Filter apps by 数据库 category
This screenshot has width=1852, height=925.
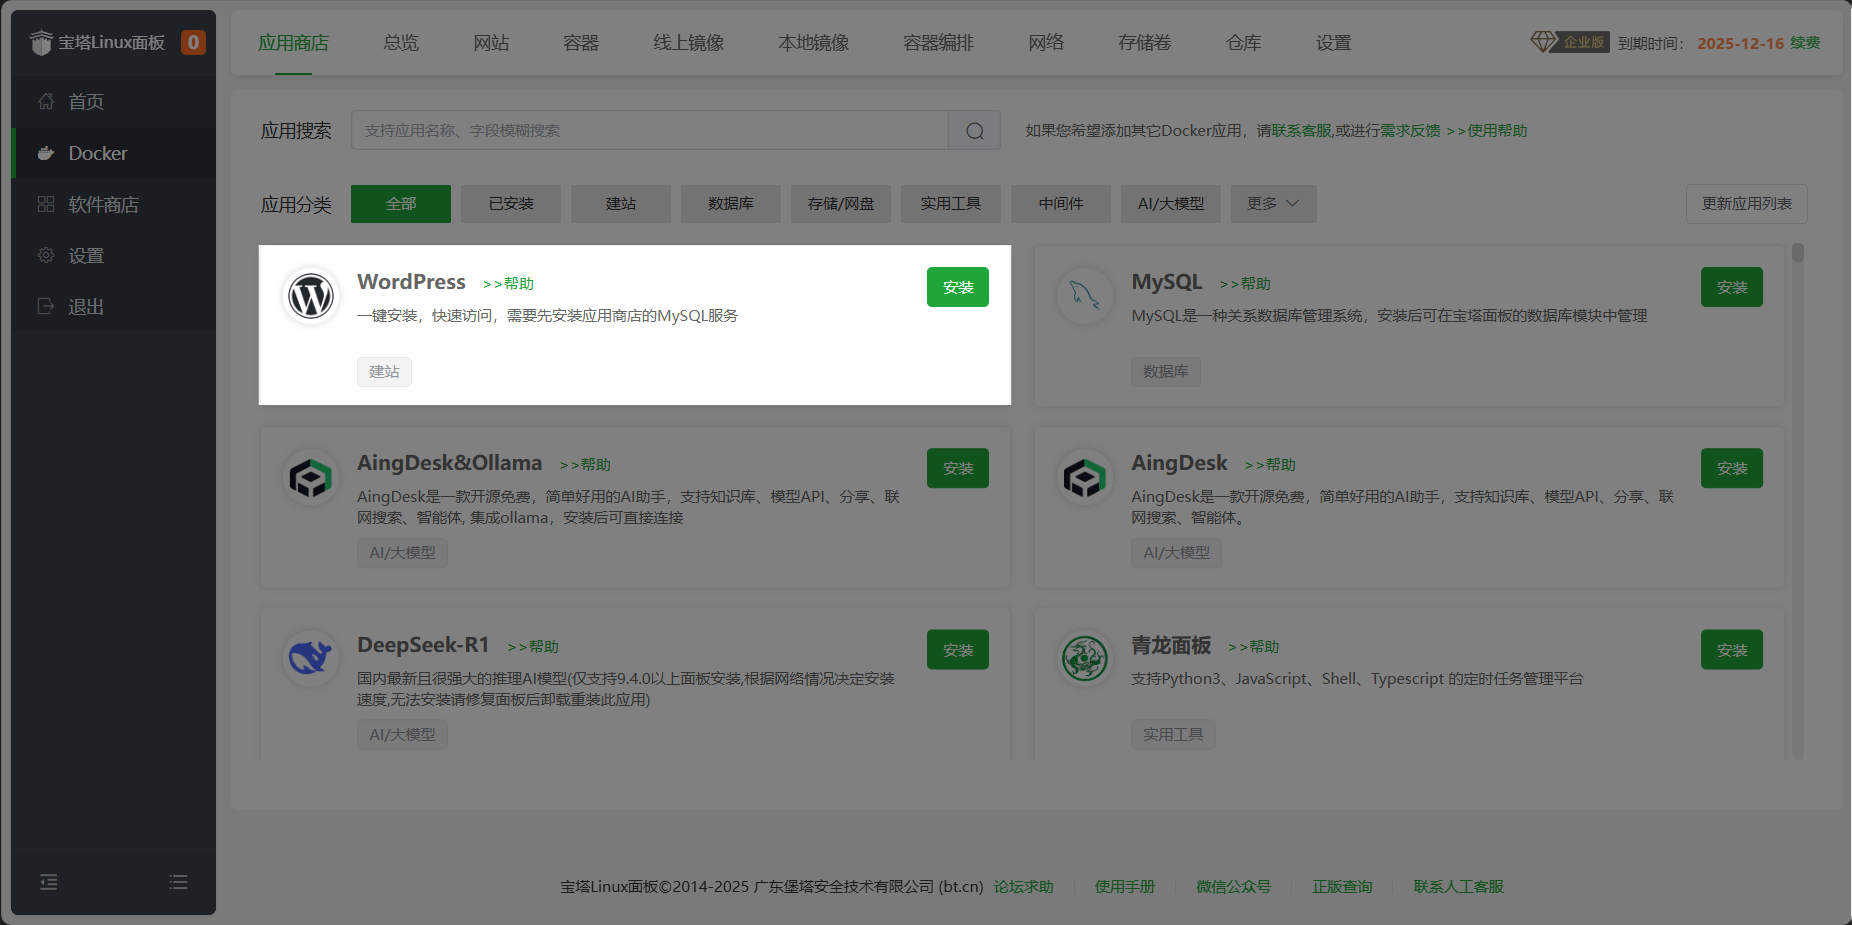coord(730,203)
